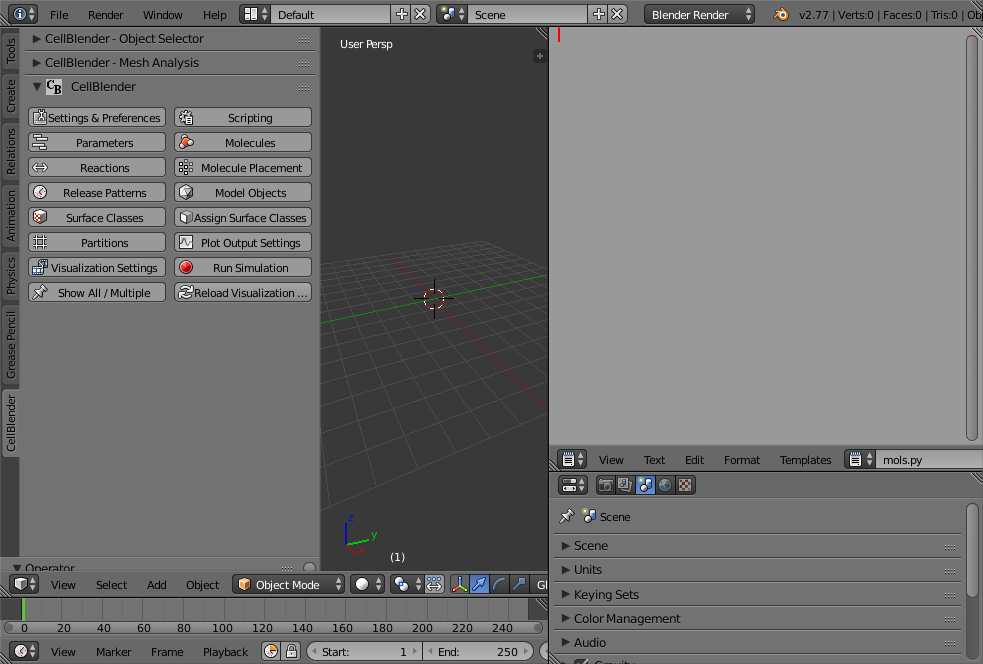Open the Format menu in text editor

[x=742, y=460]
